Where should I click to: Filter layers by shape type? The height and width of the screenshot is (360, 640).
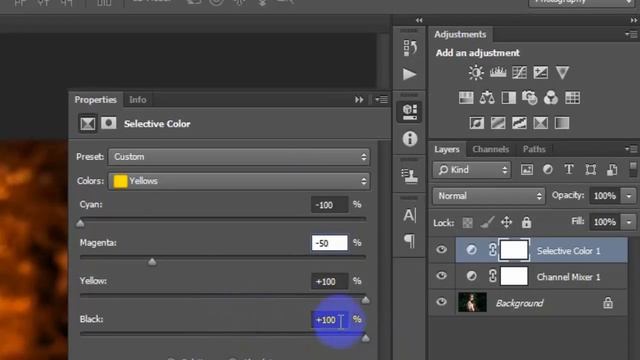(x=590, y=170)
